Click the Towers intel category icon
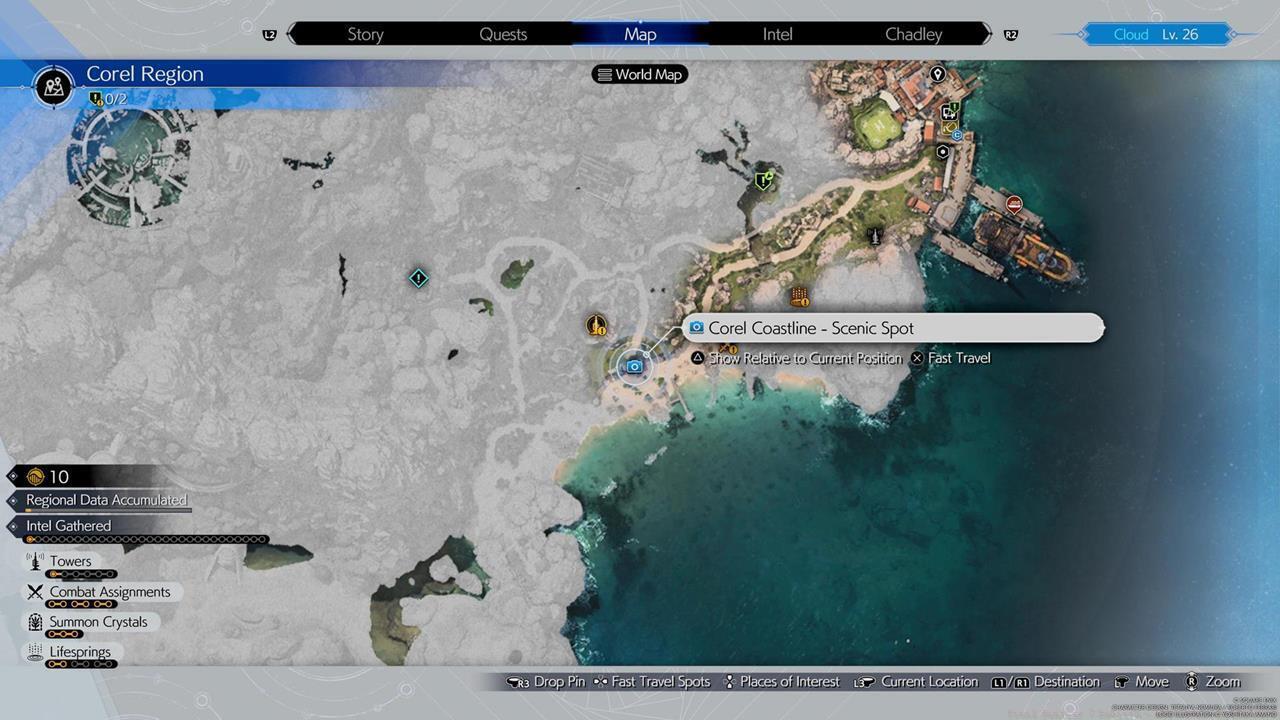The image size is (1280, 720). coord(34,561)
